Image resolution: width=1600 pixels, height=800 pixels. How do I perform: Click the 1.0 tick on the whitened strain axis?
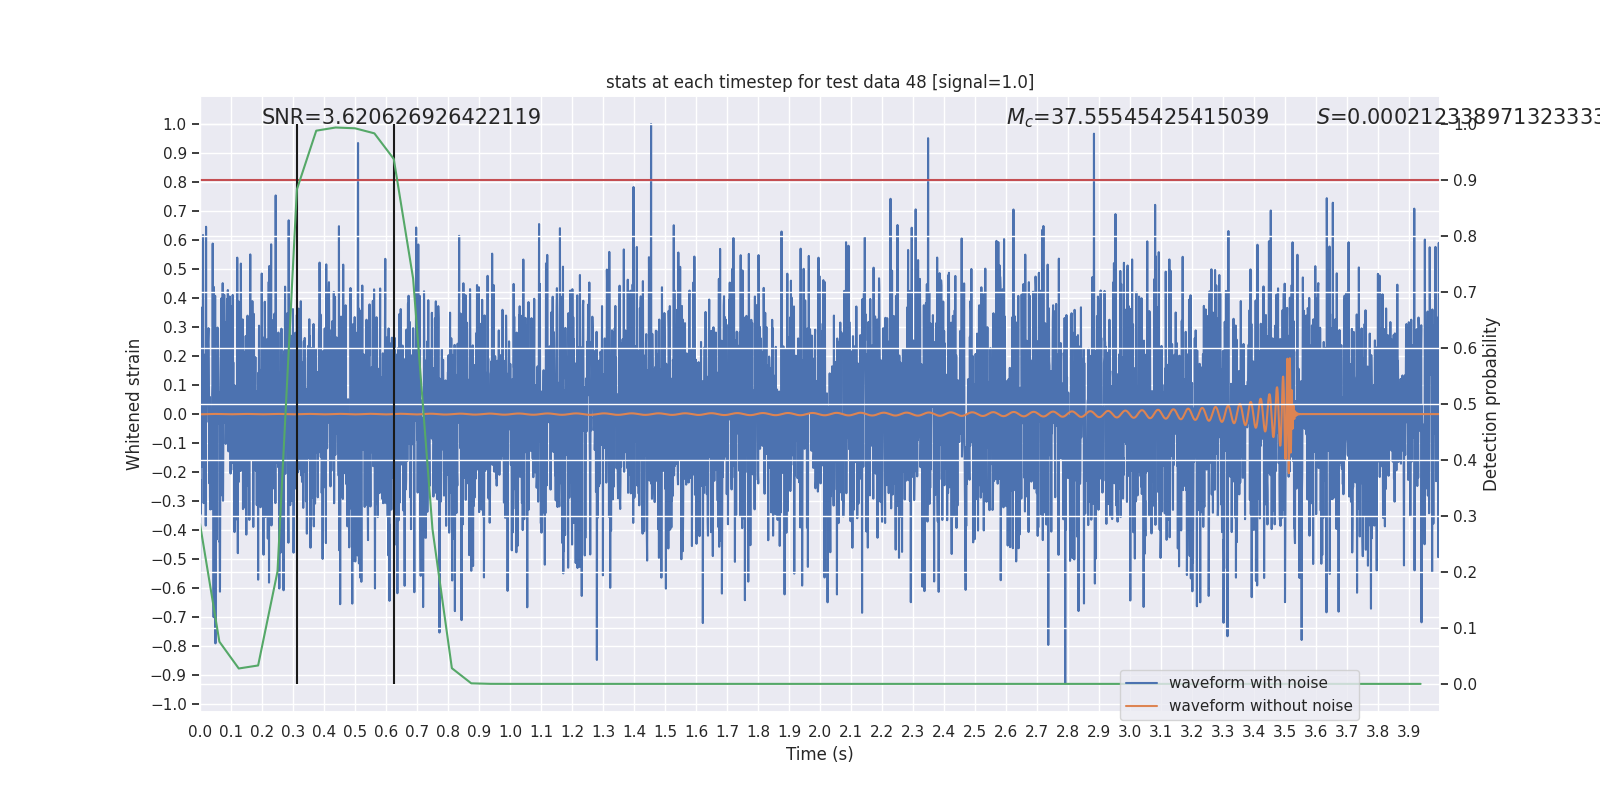(x=175, y=125)
